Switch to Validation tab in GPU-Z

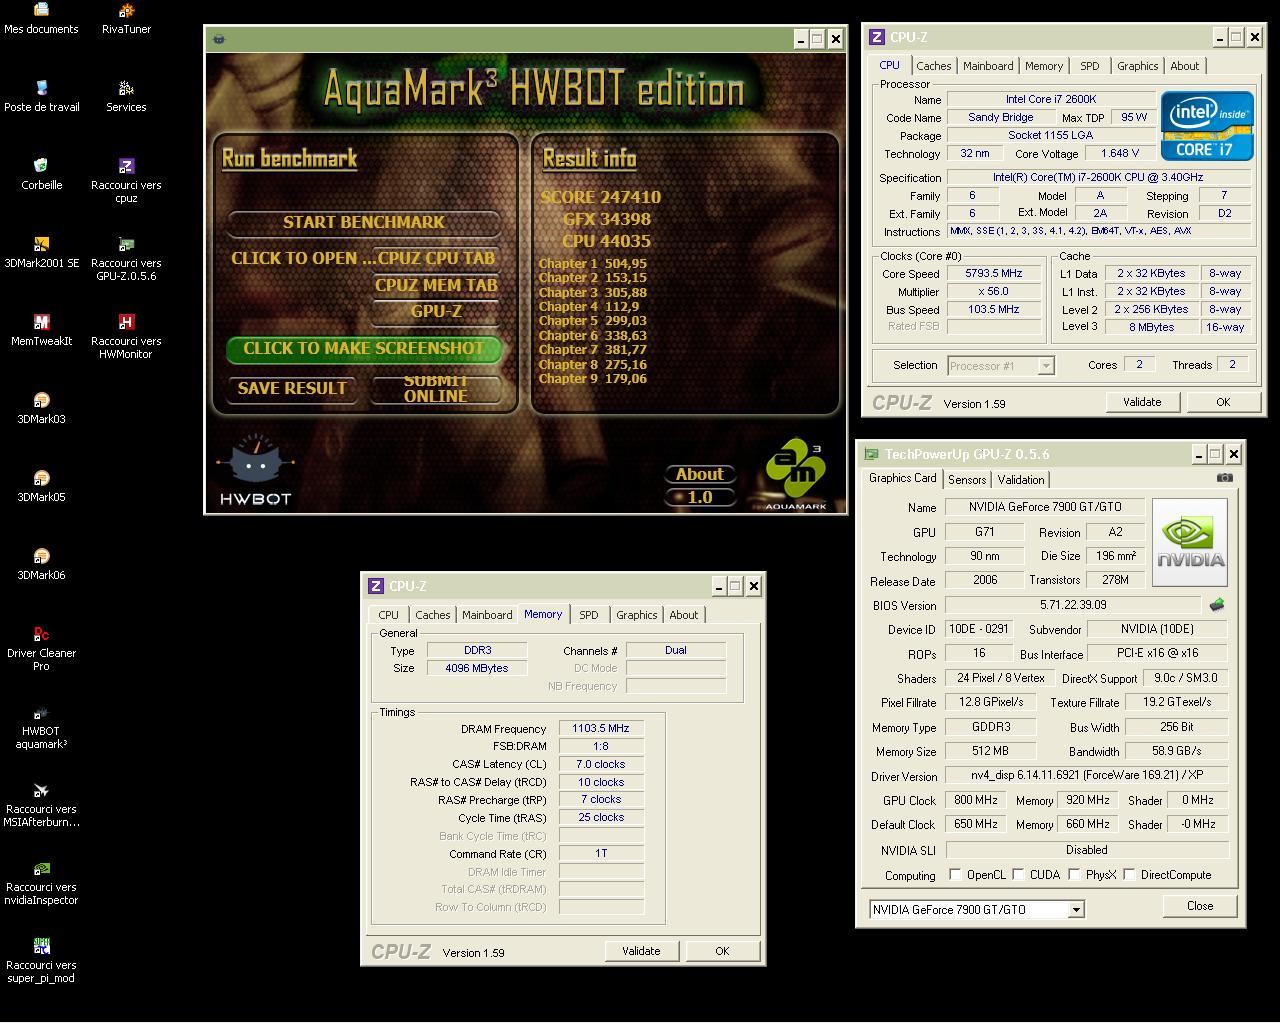pos(1021,480)
